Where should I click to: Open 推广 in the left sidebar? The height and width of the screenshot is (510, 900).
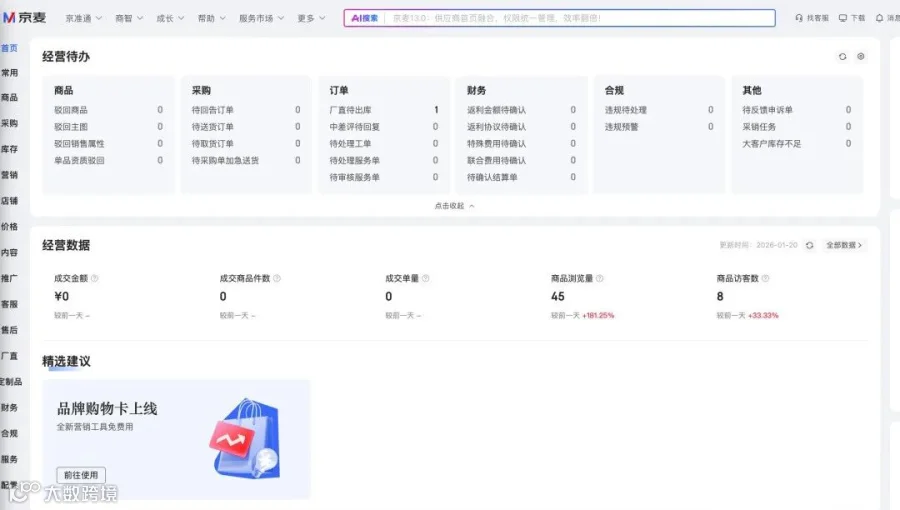pos(9,278)
